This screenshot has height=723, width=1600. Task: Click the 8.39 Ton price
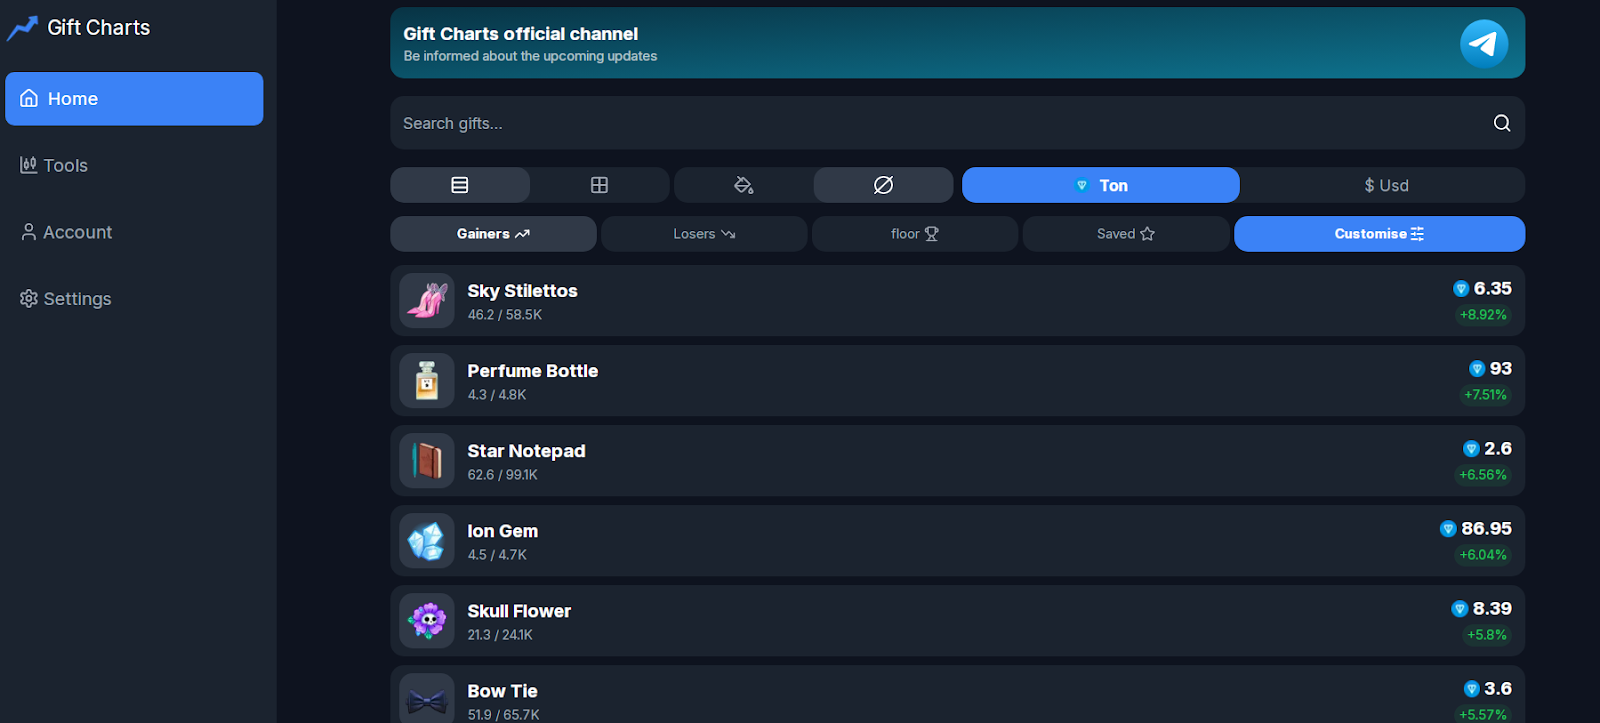[1482, 609]
